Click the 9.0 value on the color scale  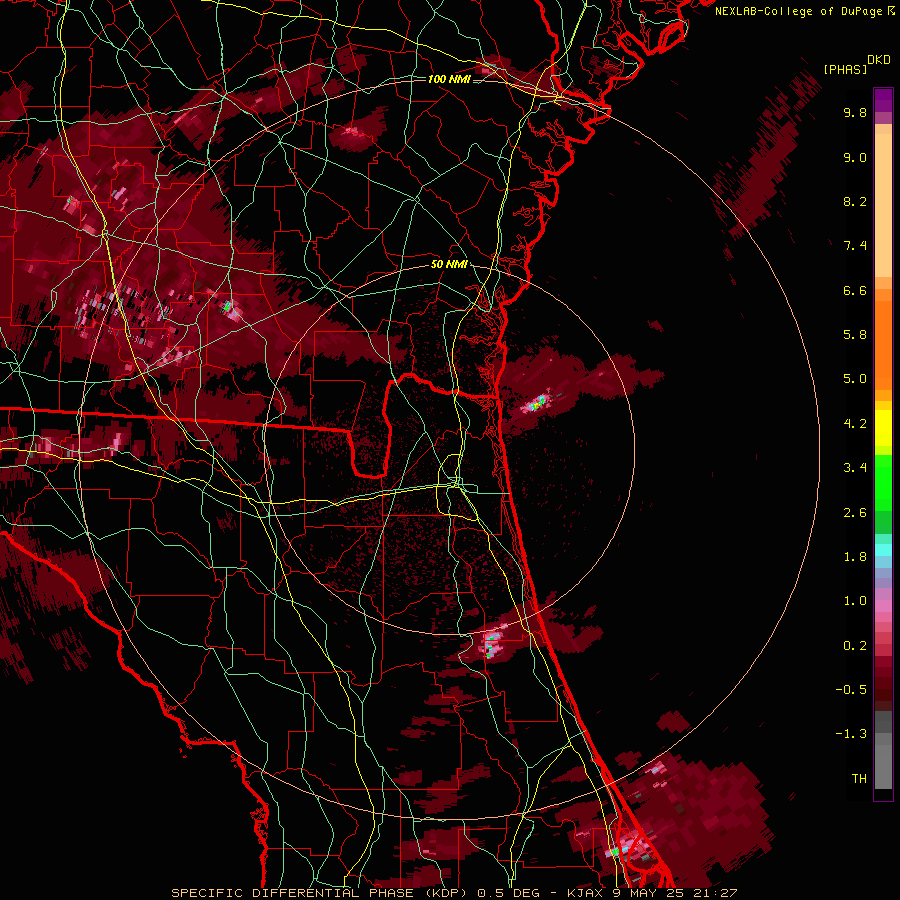855,157
